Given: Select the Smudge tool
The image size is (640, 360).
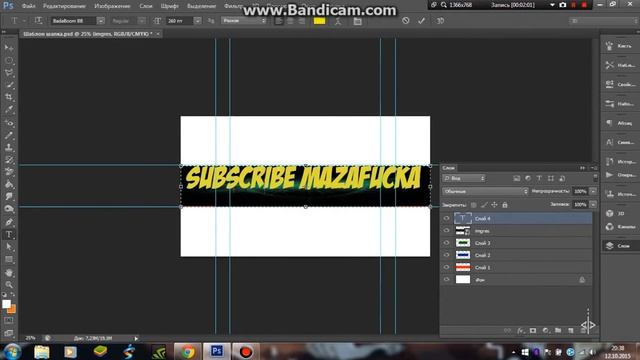Looking at the screenshot, I should 9,197.
